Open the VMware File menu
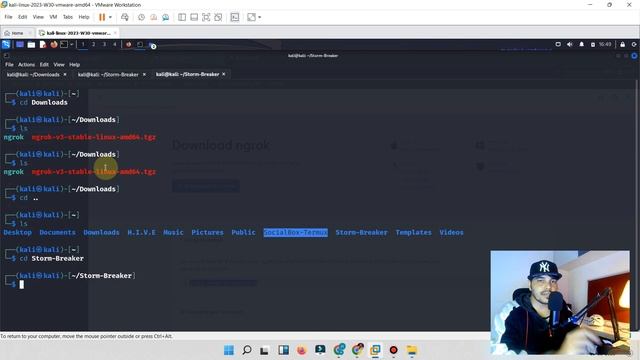The width and height of the screenshot is (640, 360). (8, 17)
